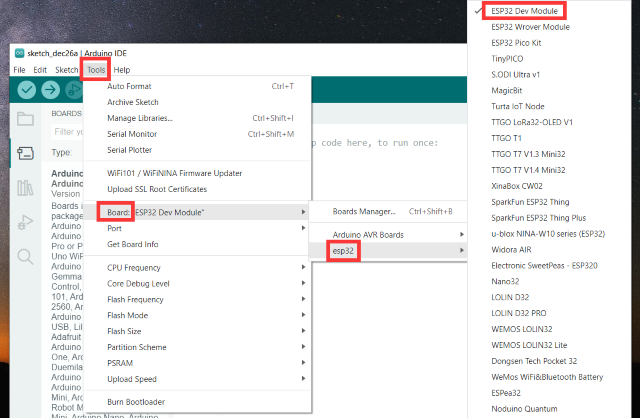The height and width of the screenshot is (418, 640).
Task: Click the Verify checkmark button
Action: tap(27, 90)
